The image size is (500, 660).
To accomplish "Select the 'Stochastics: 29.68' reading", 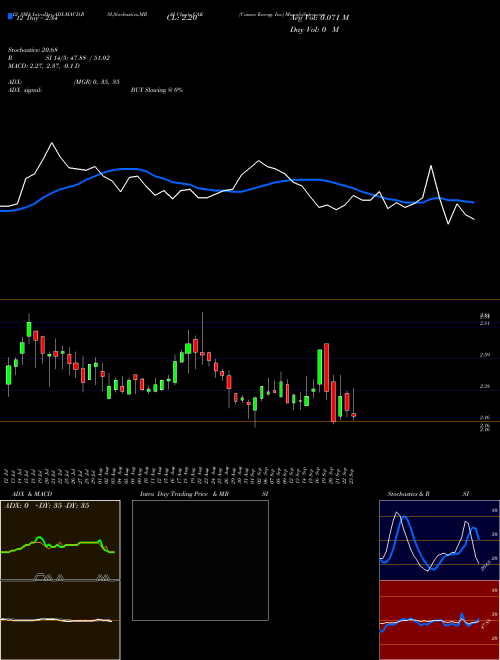I will point(32,51).
